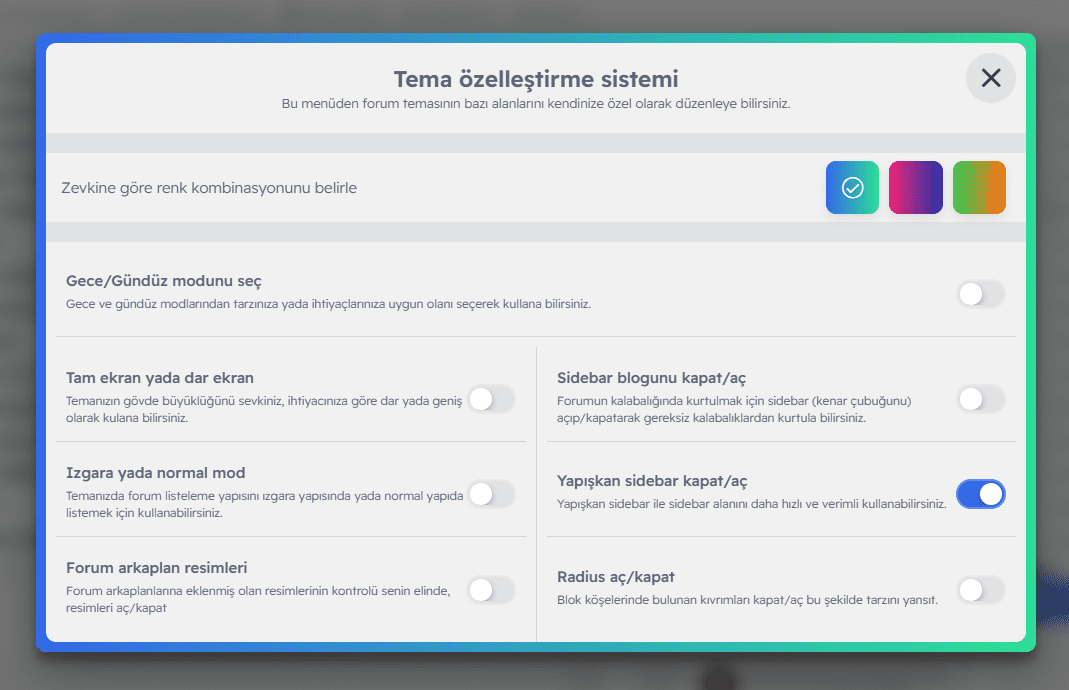Select the blue-green gradient color swatch

(x=852, y=188)
